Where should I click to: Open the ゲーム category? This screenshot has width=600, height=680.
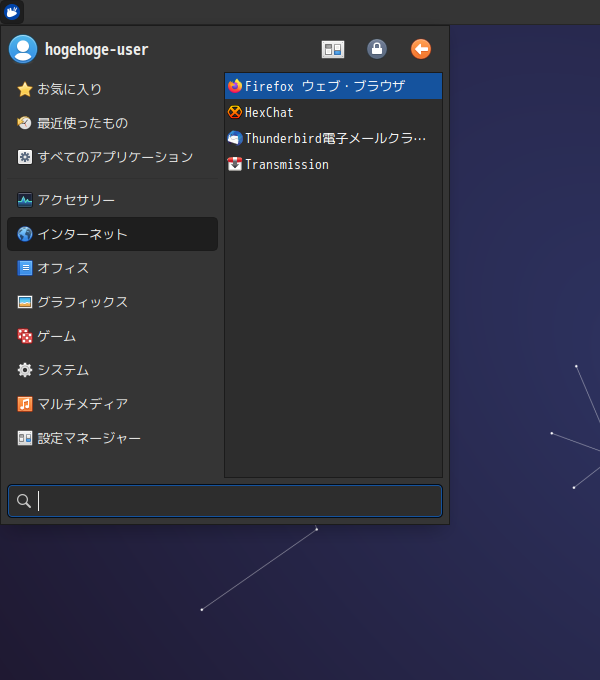pos(112,336)
